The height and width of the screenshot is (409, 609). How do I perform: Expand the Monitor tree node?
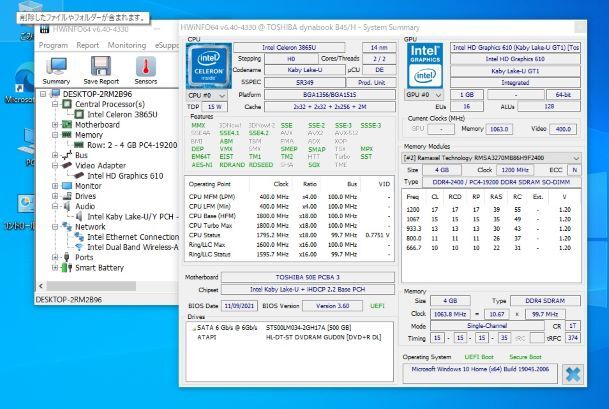(55, 186)
